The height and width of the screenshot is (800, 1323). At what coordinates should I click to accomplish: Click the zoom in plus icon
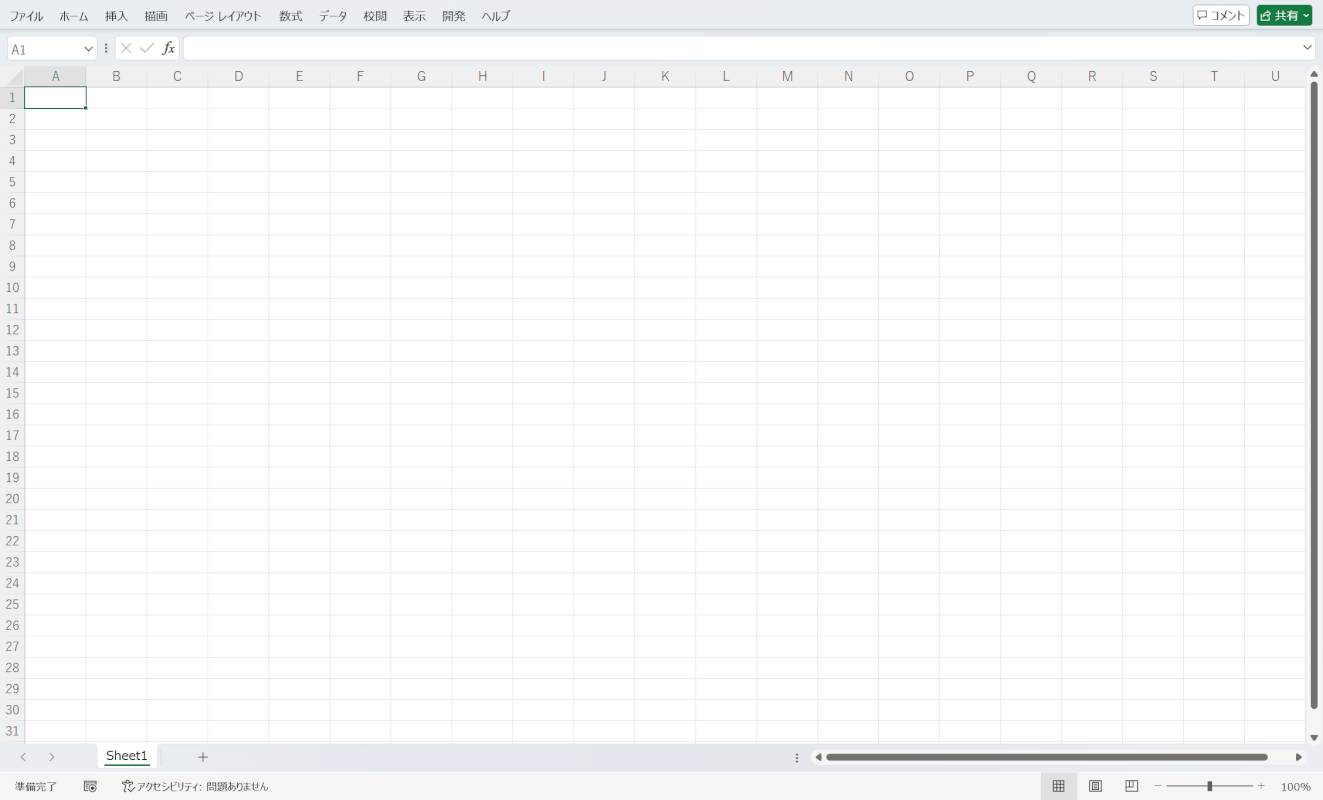tap(1261, 786)
